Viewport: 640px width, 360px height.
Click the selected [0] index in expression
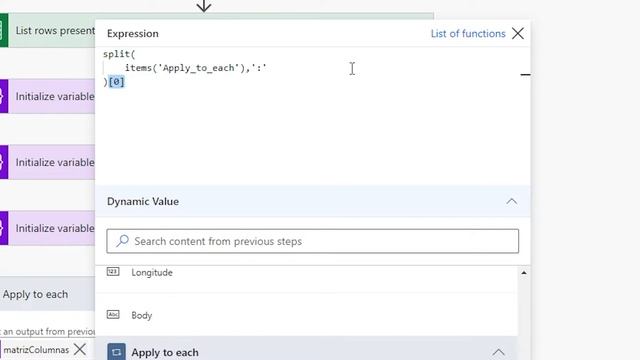[117, 82]
